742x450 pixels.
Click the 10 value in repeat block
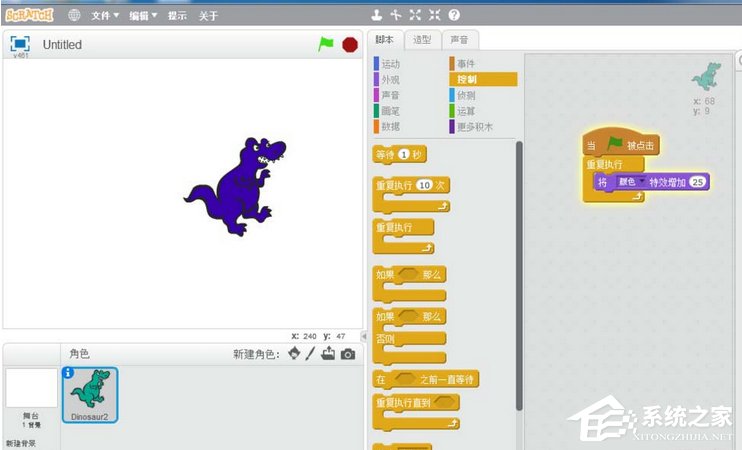click(424, 185)
